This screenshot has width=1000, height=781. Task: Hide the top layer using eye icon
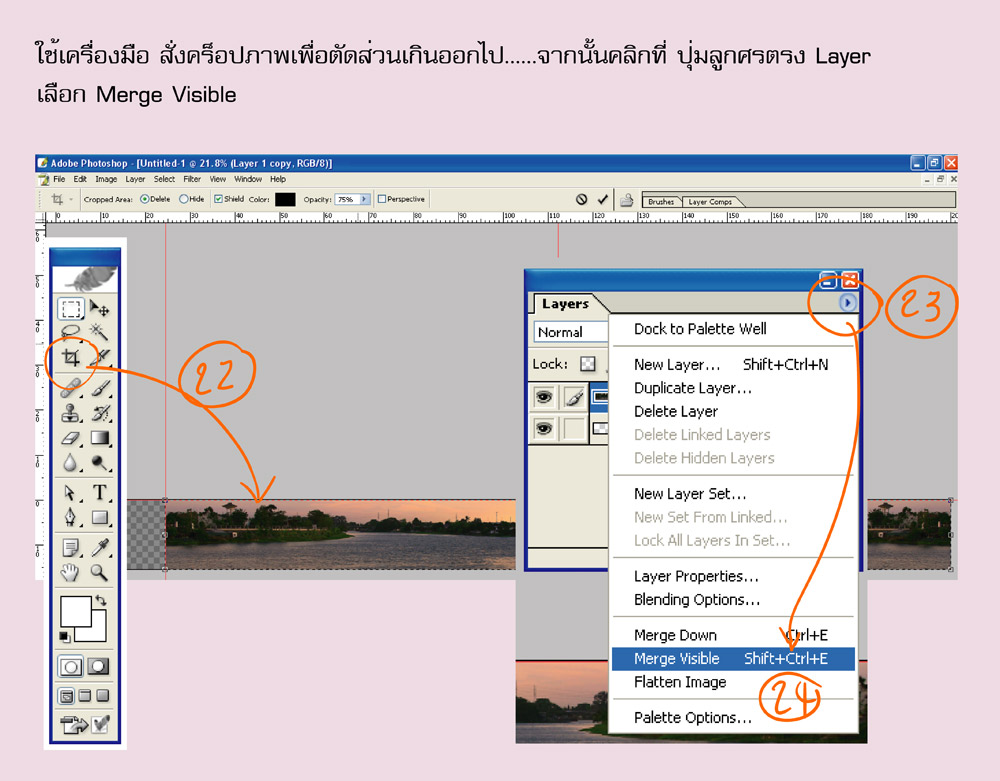544,397
